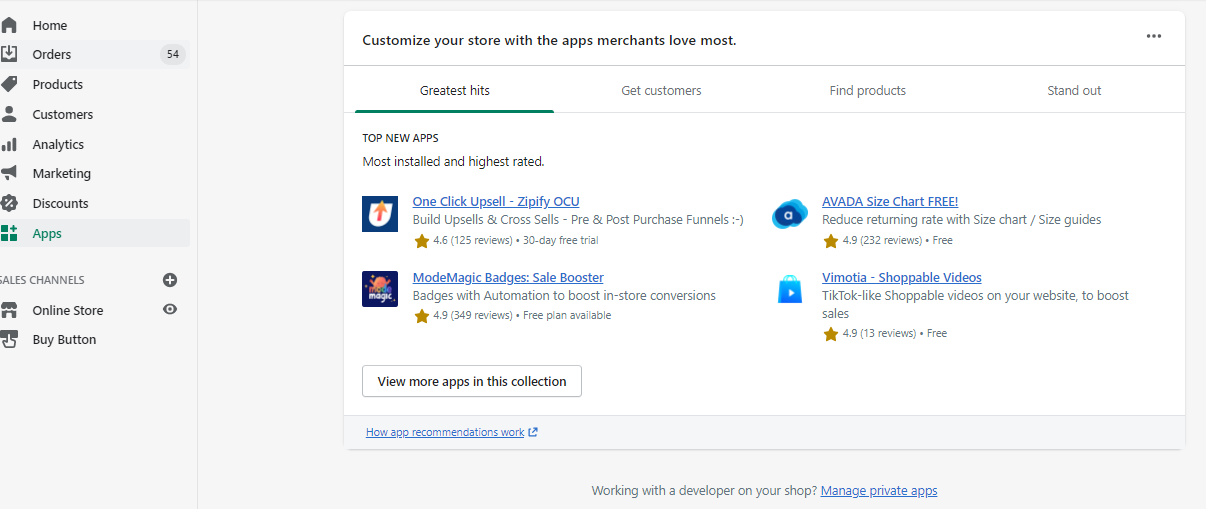The image size is (1206, 509).
Task: Click the Analytics bar chart icon
Action: tap(9, 144)
